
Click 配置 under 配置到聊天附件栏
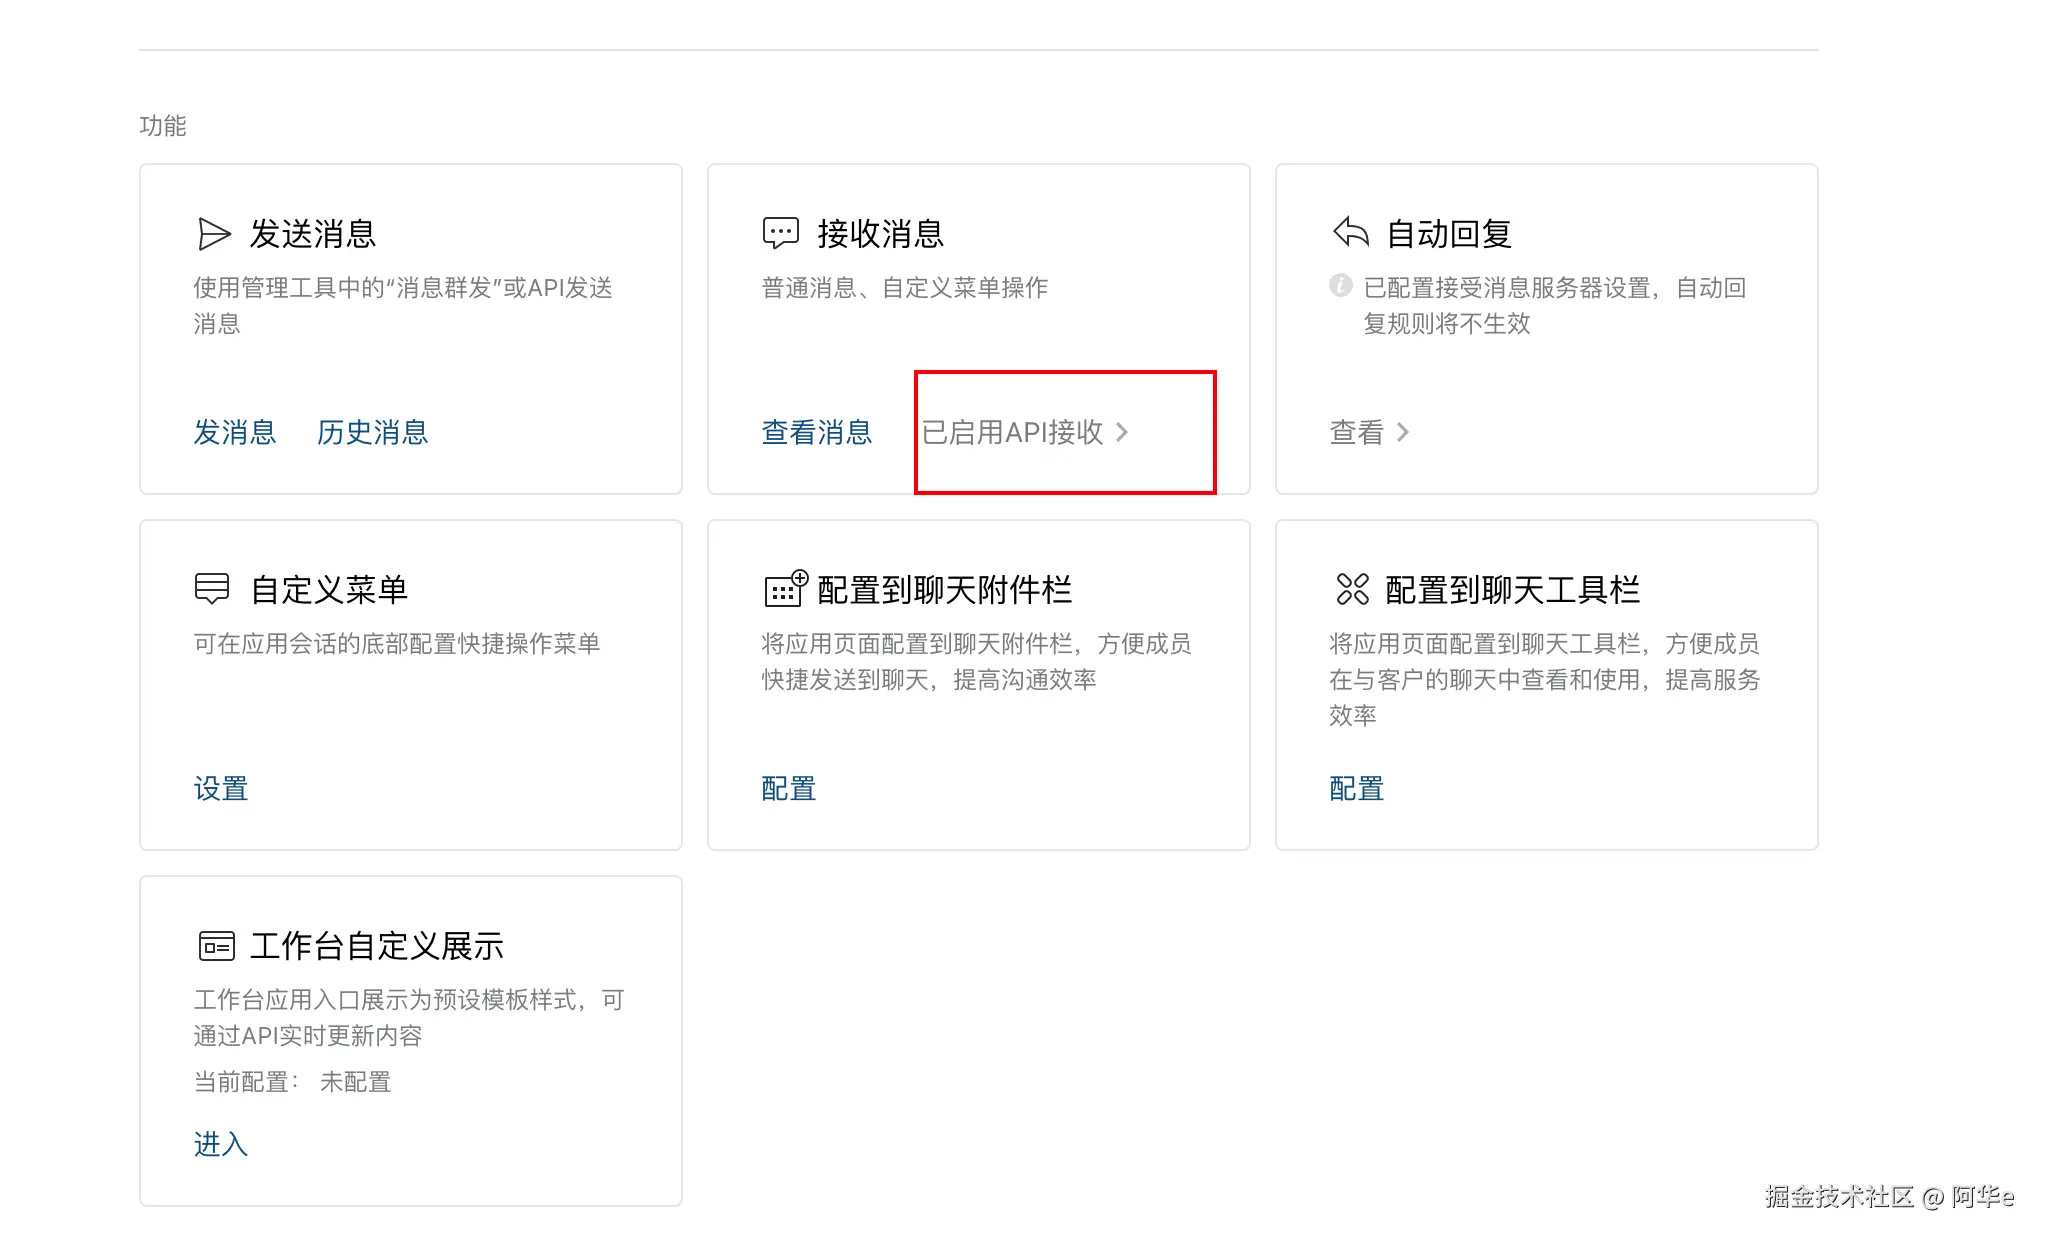pyautogui.click(x=788, y=788)
